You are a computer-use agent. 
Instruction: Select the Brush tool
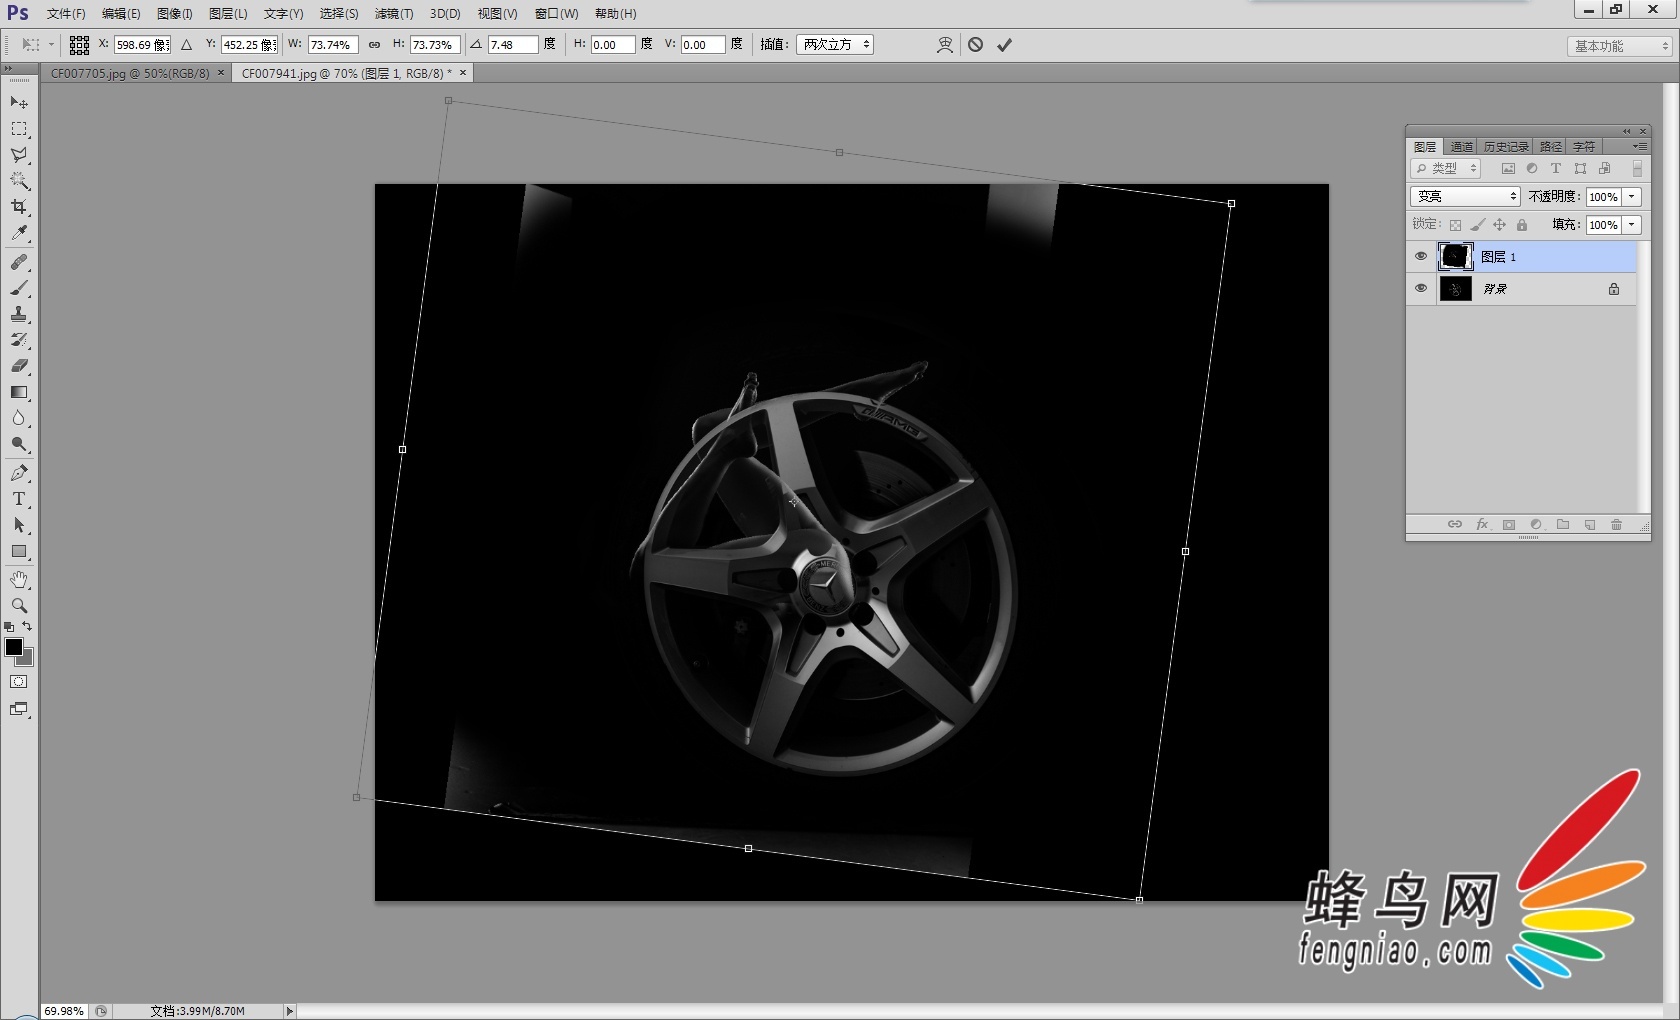click(x=19, y=288)
